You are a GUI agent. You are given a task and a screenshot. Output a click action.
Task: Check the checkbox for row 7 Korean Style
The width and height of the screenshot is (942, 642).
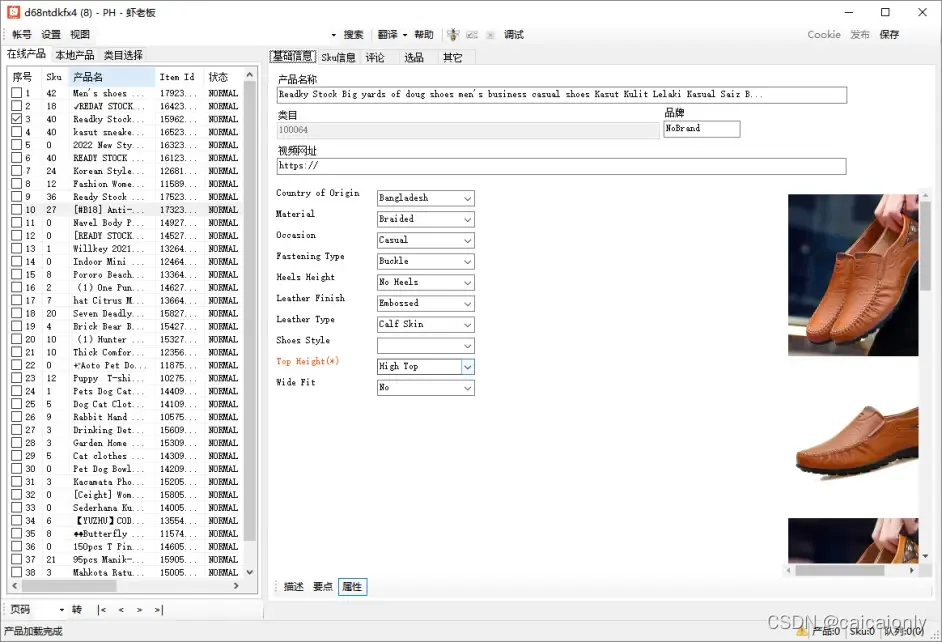pyautogui.click(x=16, y=171)
